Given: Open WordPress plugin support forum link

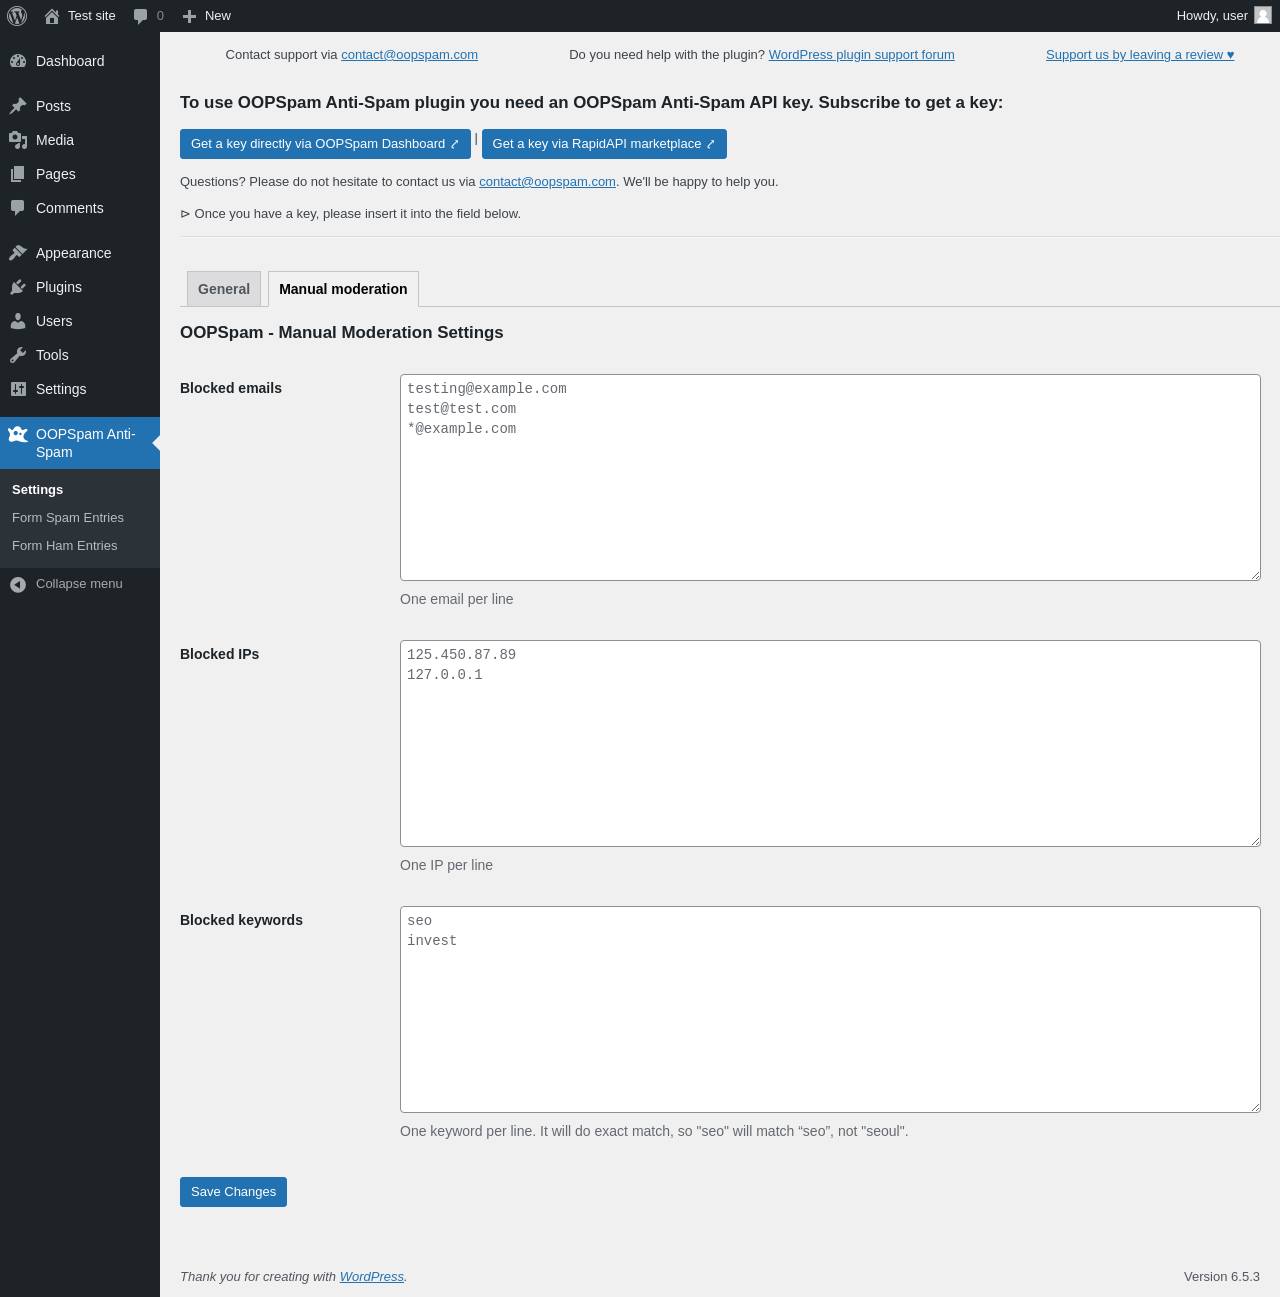Looking at the screenshot, I should 861,55.
